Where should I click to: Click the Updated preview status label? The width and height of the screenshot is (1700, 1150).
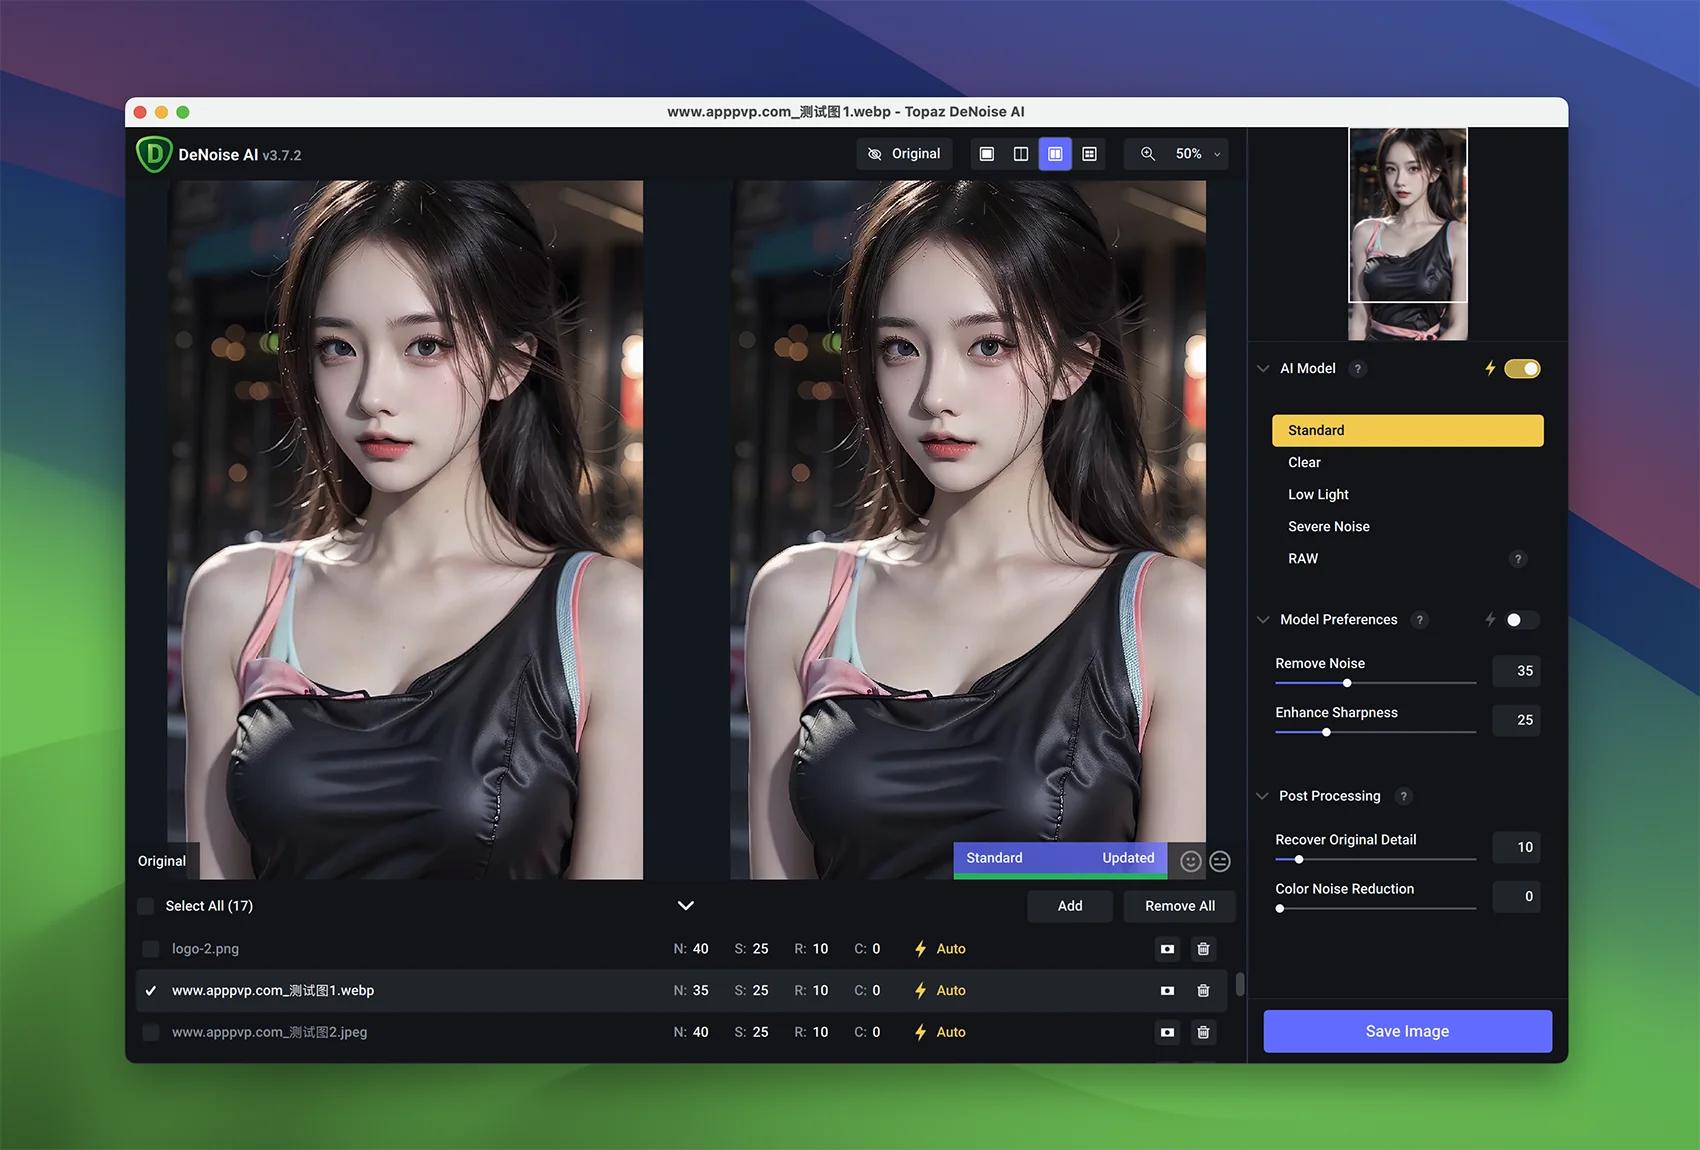pos(1128,858)
